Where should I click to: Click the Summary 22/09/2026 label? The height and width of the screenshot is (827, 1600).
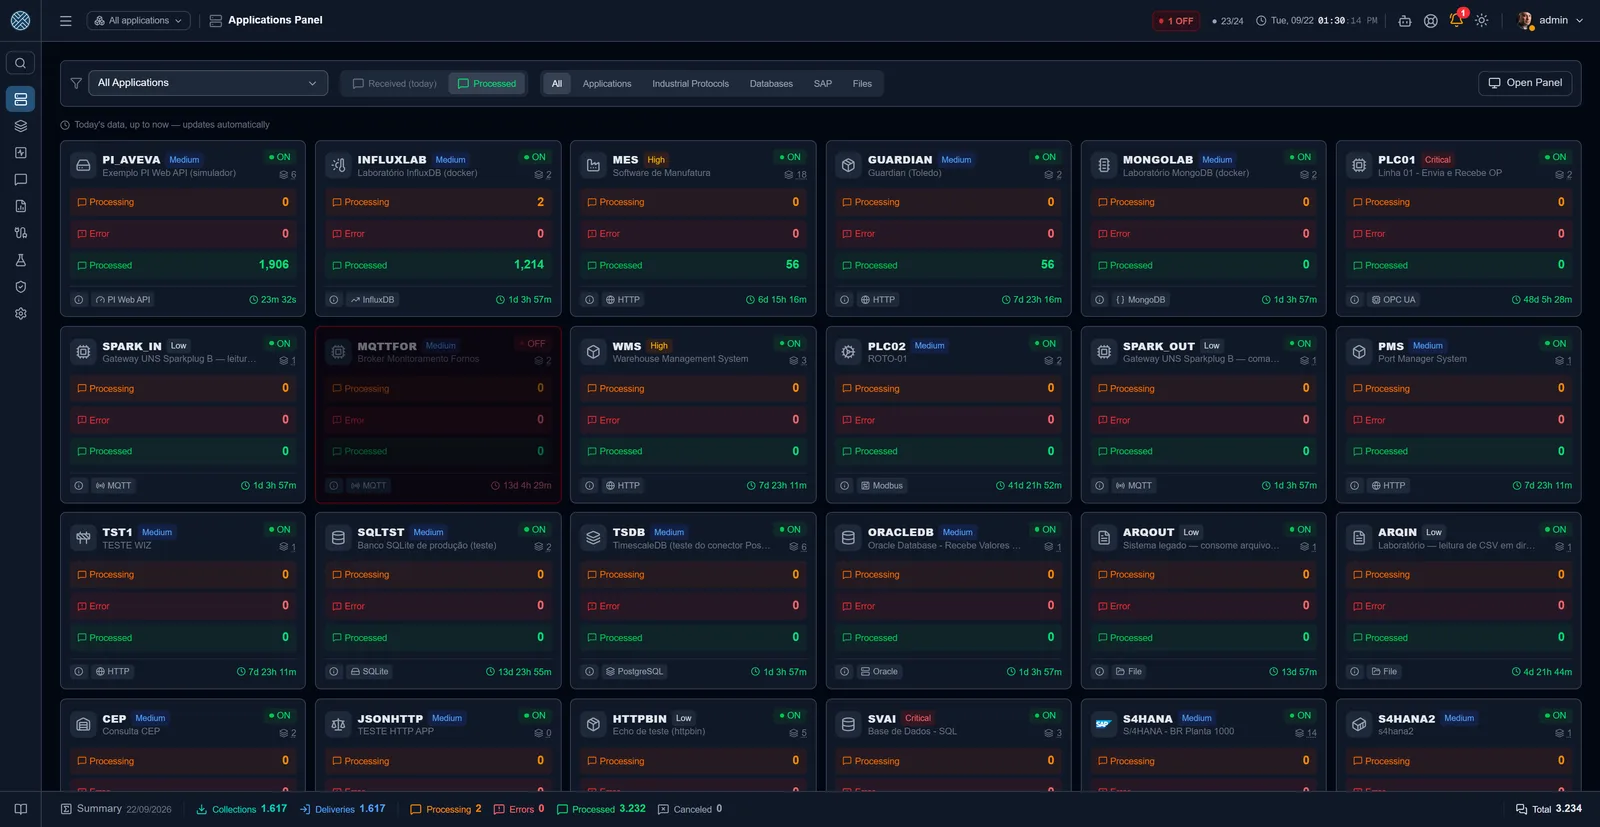point(116,809)
